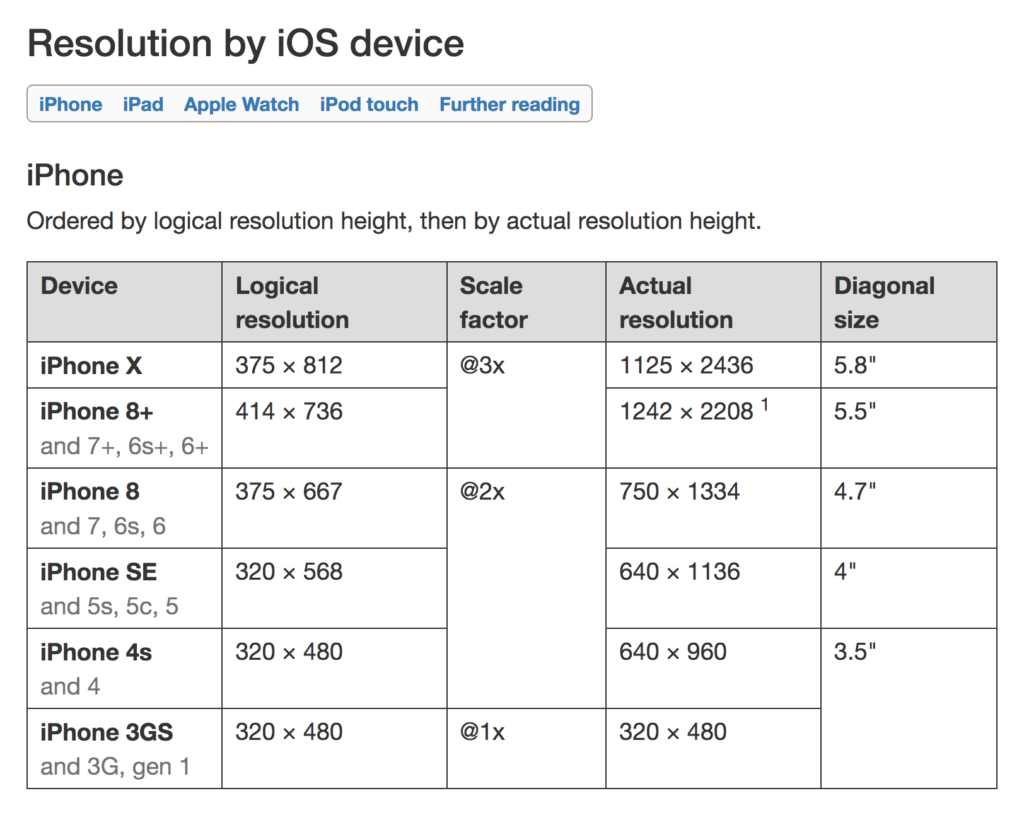Click the 5.8" diagonal size value
Viewport: 1024px width, 815px height.
(854, 365)
